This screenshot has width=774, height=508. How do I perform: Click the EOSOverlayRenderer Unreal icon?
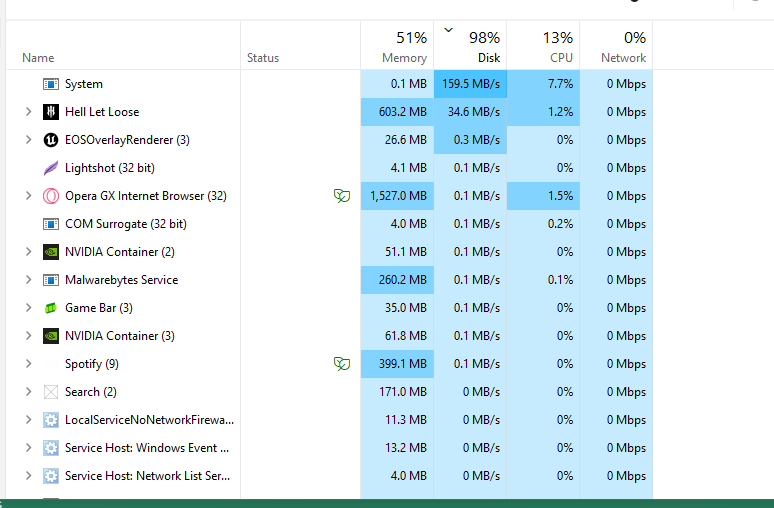[x=51, y=140]
